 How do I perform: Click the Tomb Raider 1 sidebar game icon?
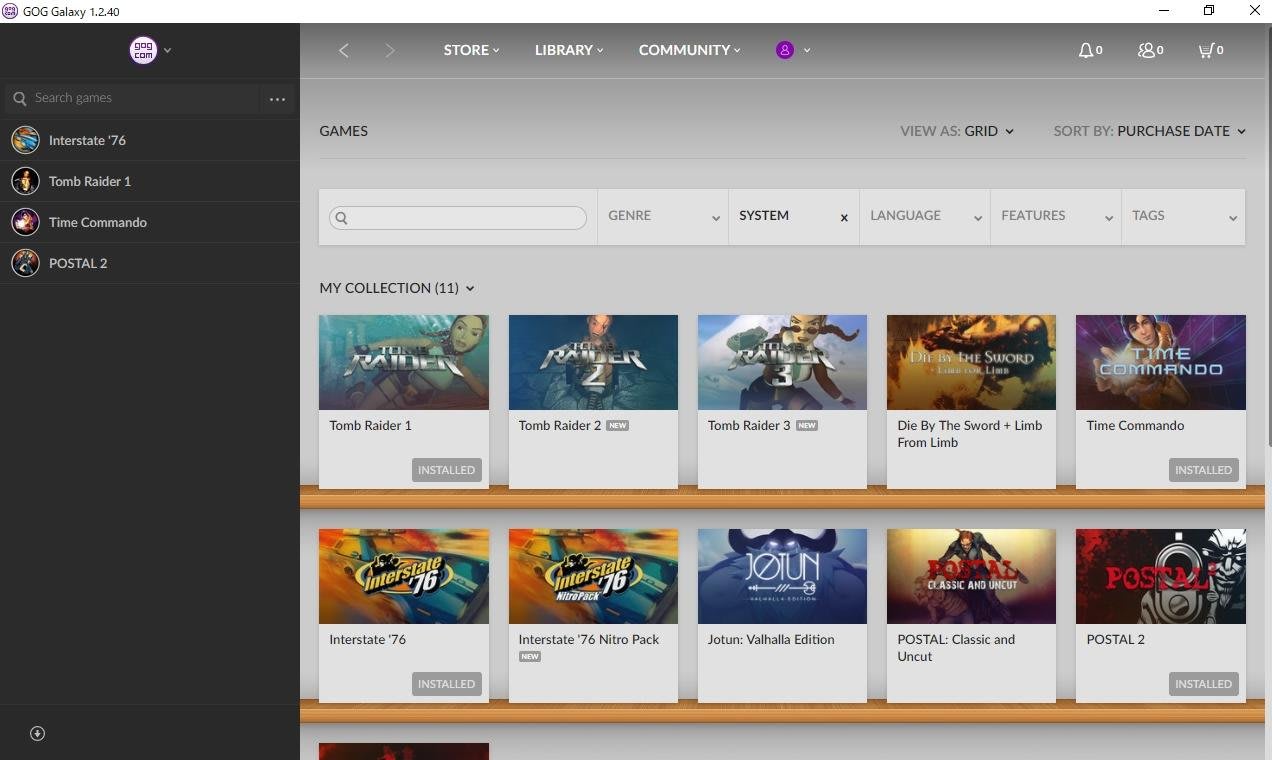pyautogui.click(x=25, y=181)
